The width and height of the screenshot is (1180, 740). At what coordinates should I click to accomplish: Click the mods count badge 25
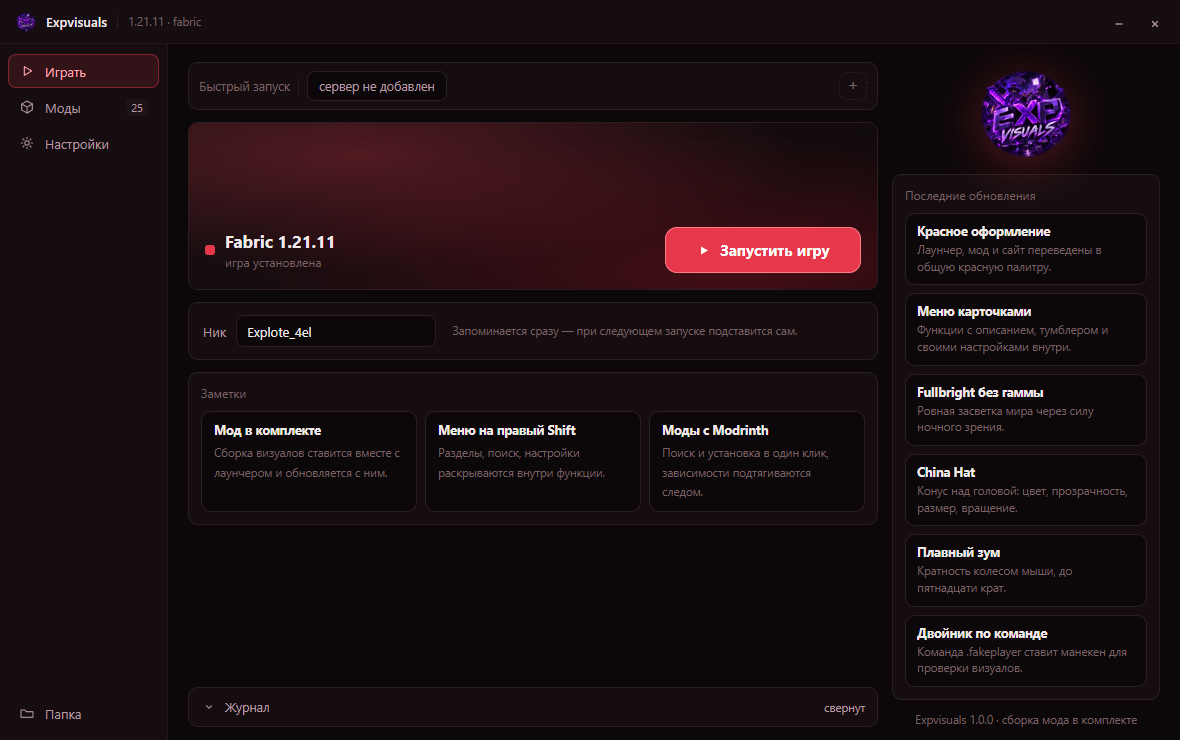[x=137, y=108]
